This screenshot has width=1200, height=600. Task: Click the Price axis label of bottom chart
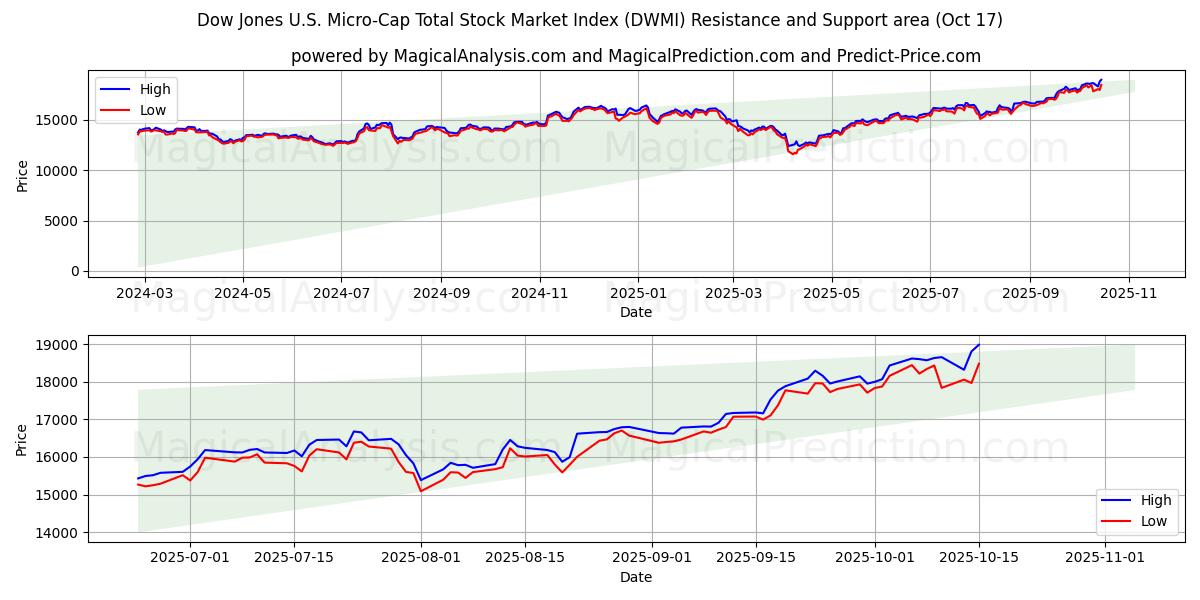tap(22, 438)
